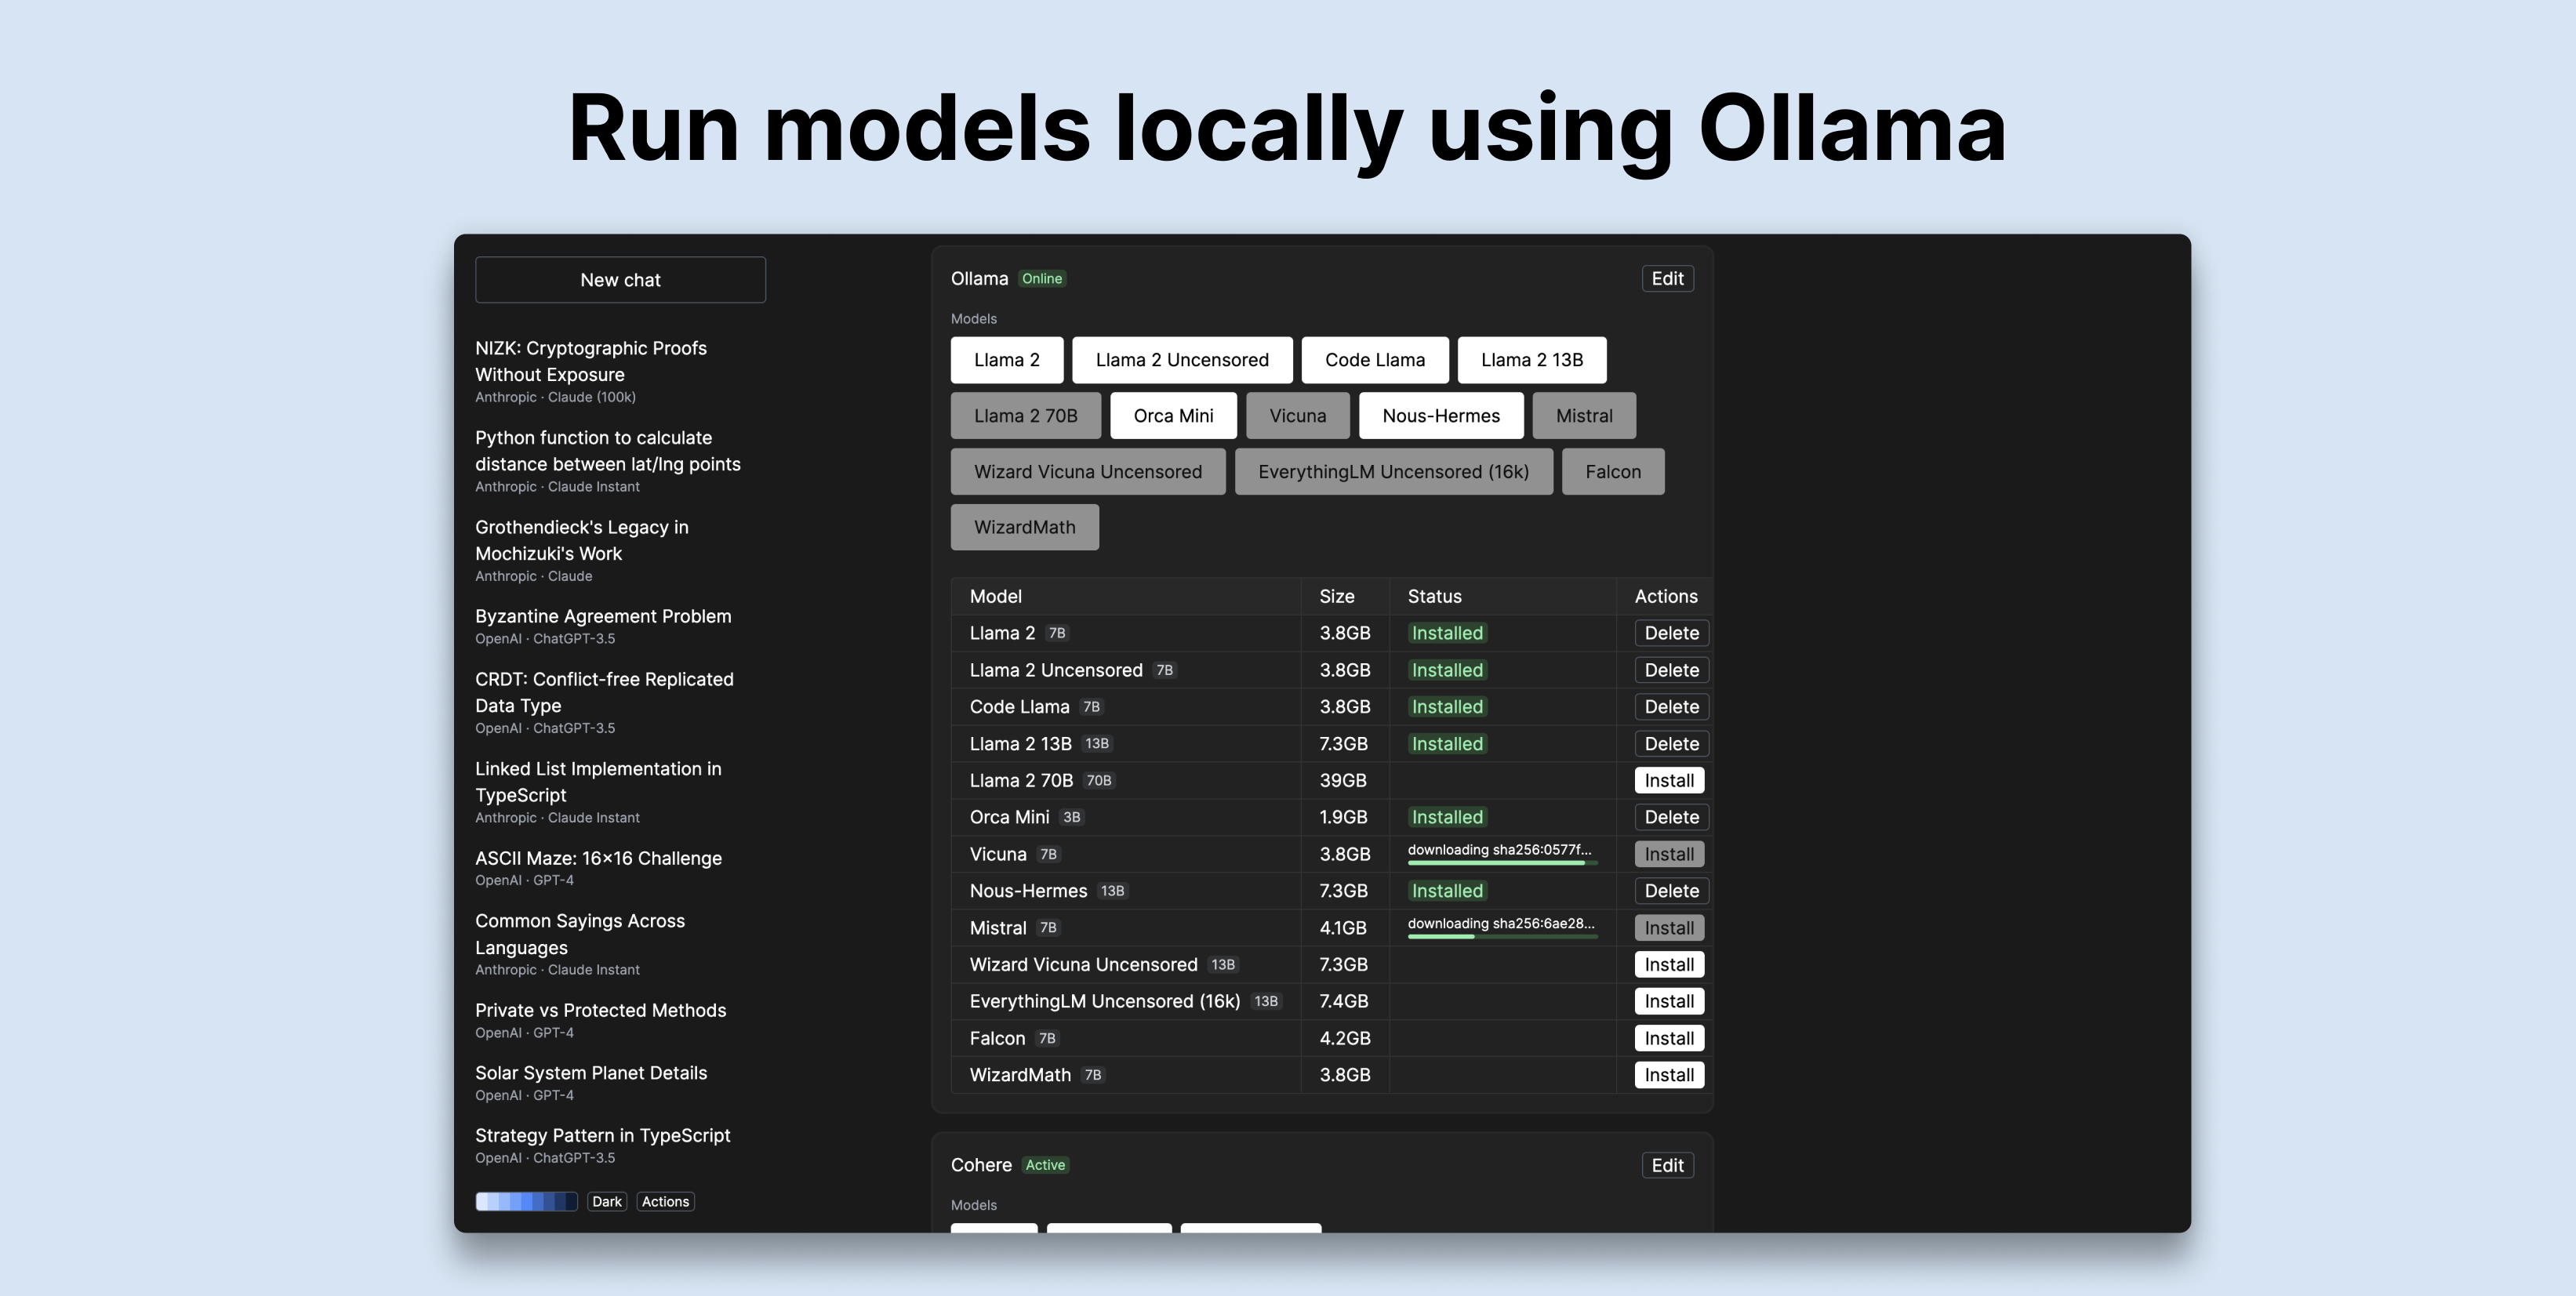
Task: Install the Falcon model from table
Action: [1668, 1038]
